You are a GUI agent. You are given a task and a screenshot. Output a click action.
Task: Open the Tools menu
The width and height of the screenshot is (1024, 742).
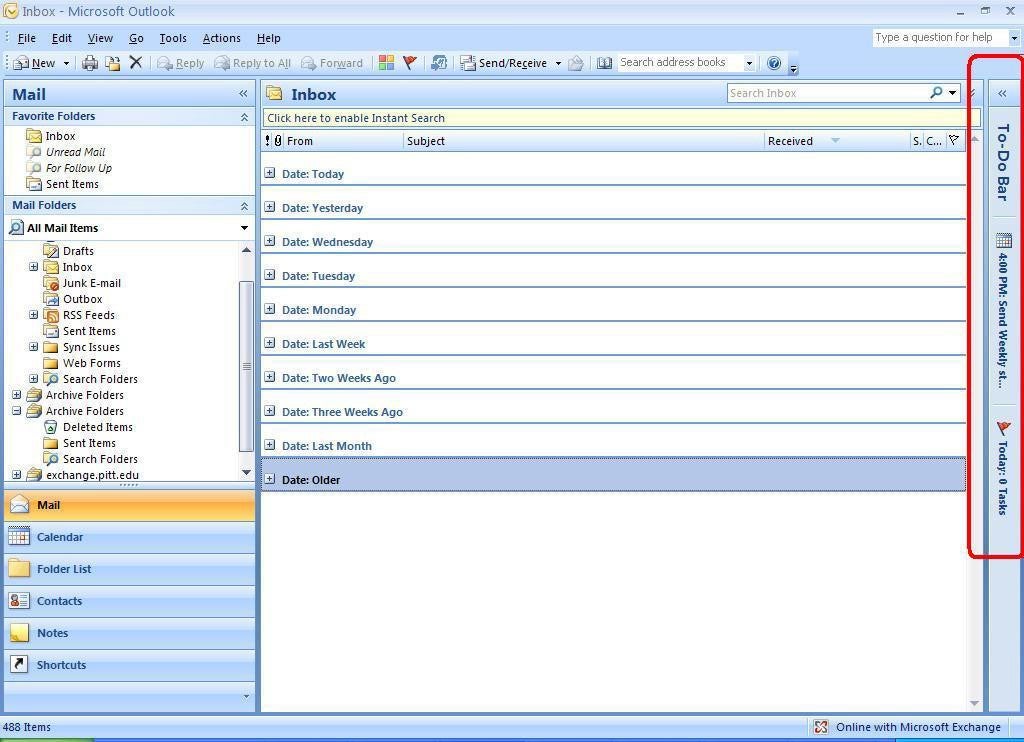173,38
